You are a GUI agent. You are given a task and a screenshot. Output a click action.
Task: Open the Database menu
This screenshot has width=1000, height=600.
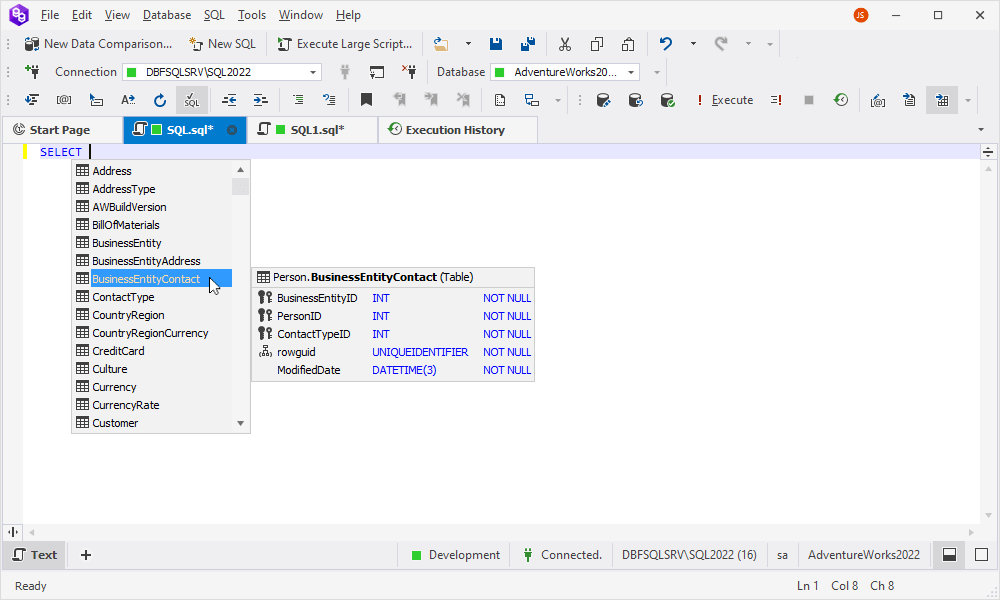coord(166,14)
